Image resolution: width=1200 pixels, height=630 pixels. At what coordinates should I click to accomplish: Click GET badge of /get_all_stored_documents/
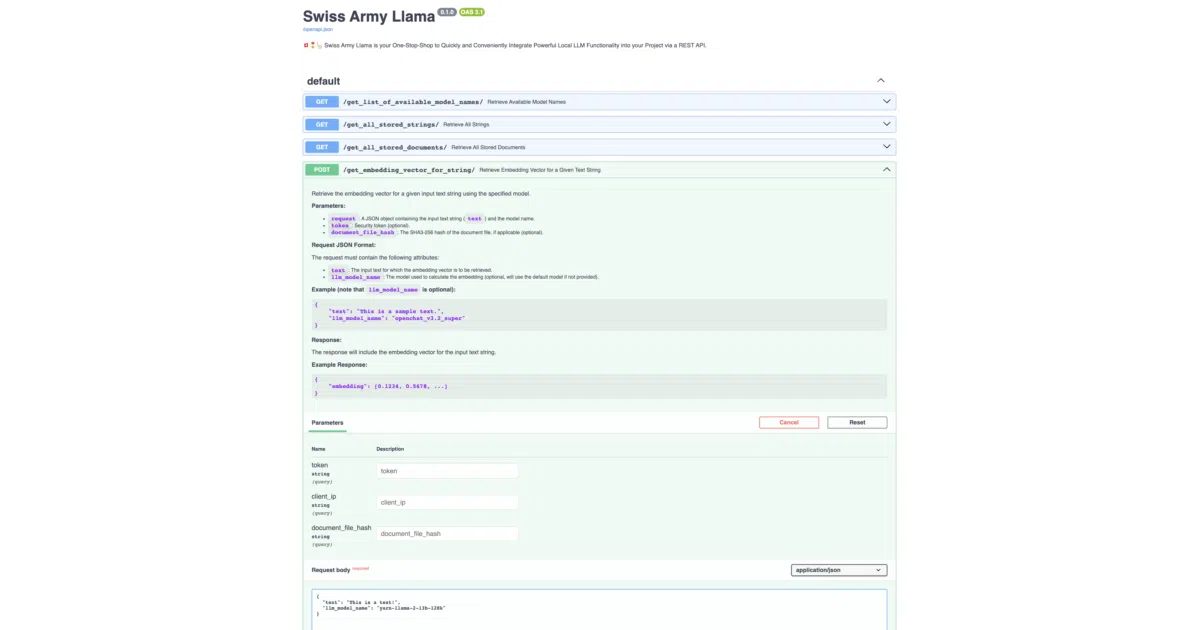click(x=322, y=147)
